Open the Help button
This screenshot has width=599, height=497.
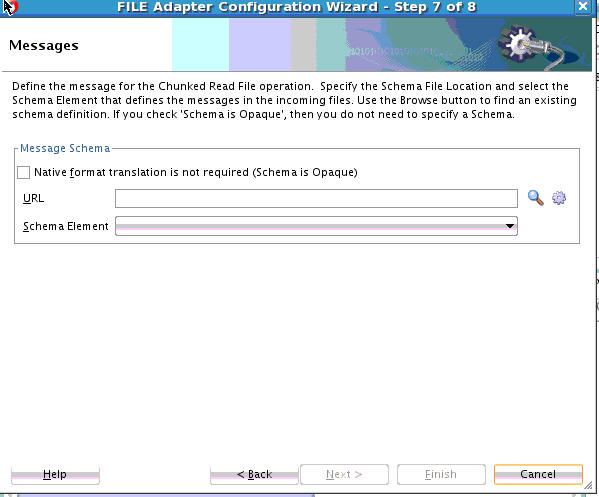pos(55,474)
